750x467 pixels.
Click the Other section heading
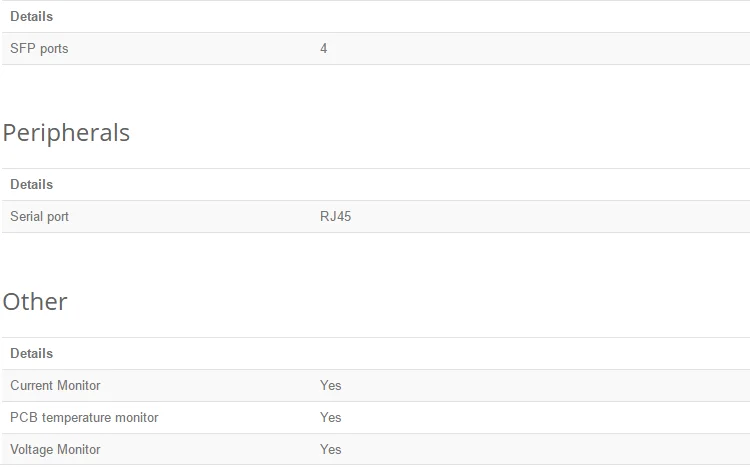35,302
